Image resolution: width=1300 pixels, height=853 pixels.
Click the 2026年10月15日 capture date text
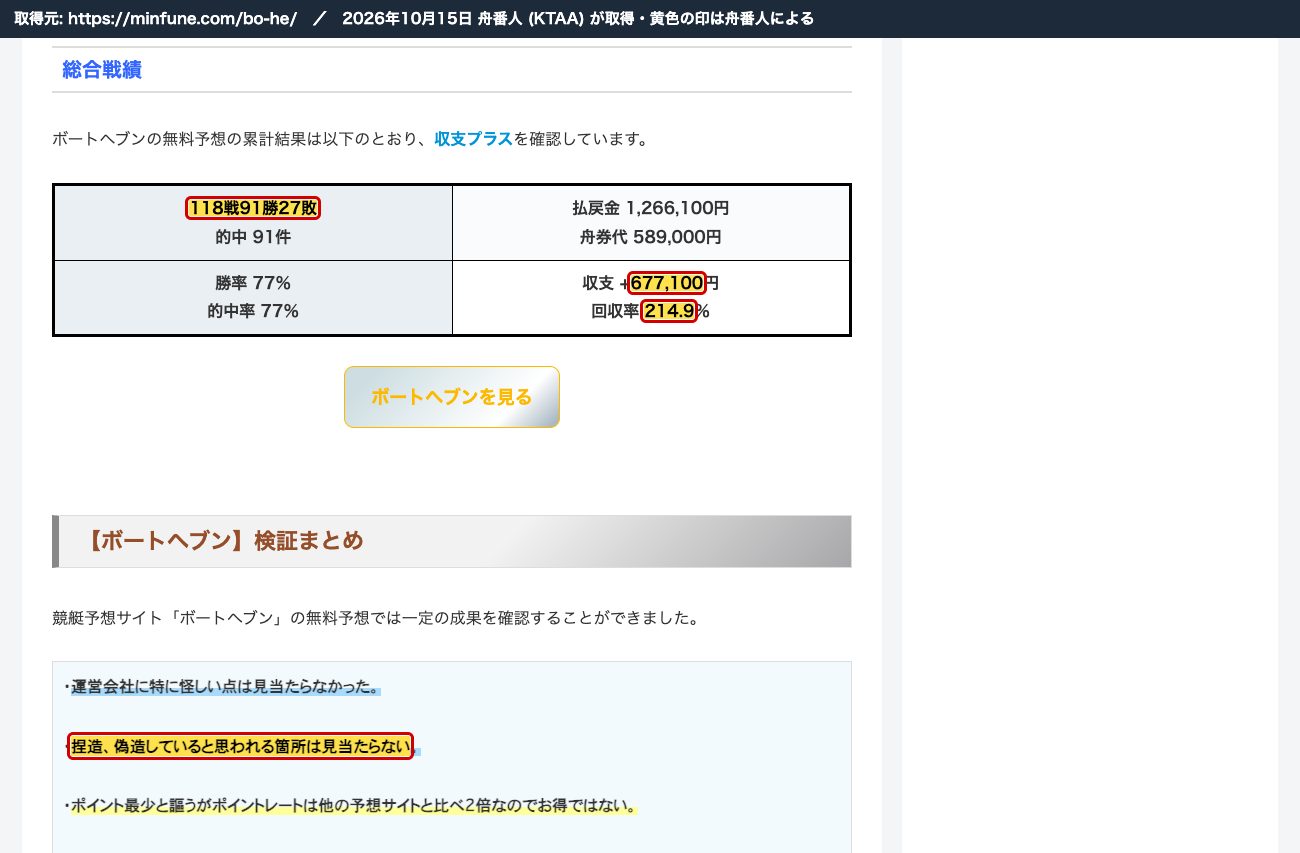(x=406, y=19)
